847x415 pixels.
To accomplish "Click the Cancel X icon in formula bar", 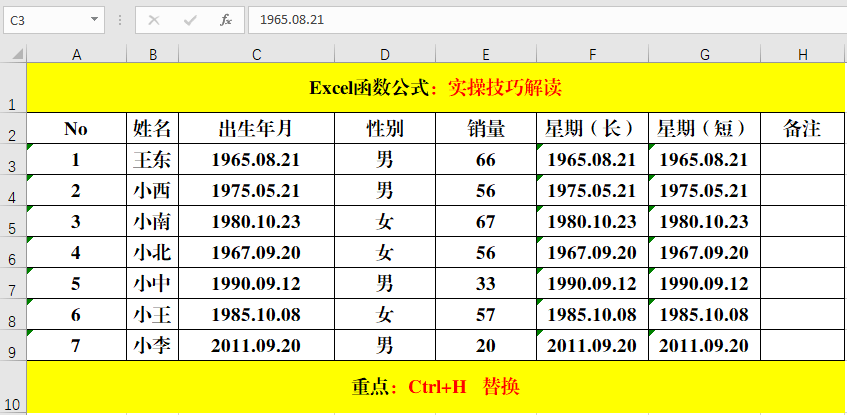I will pos(154,20).
